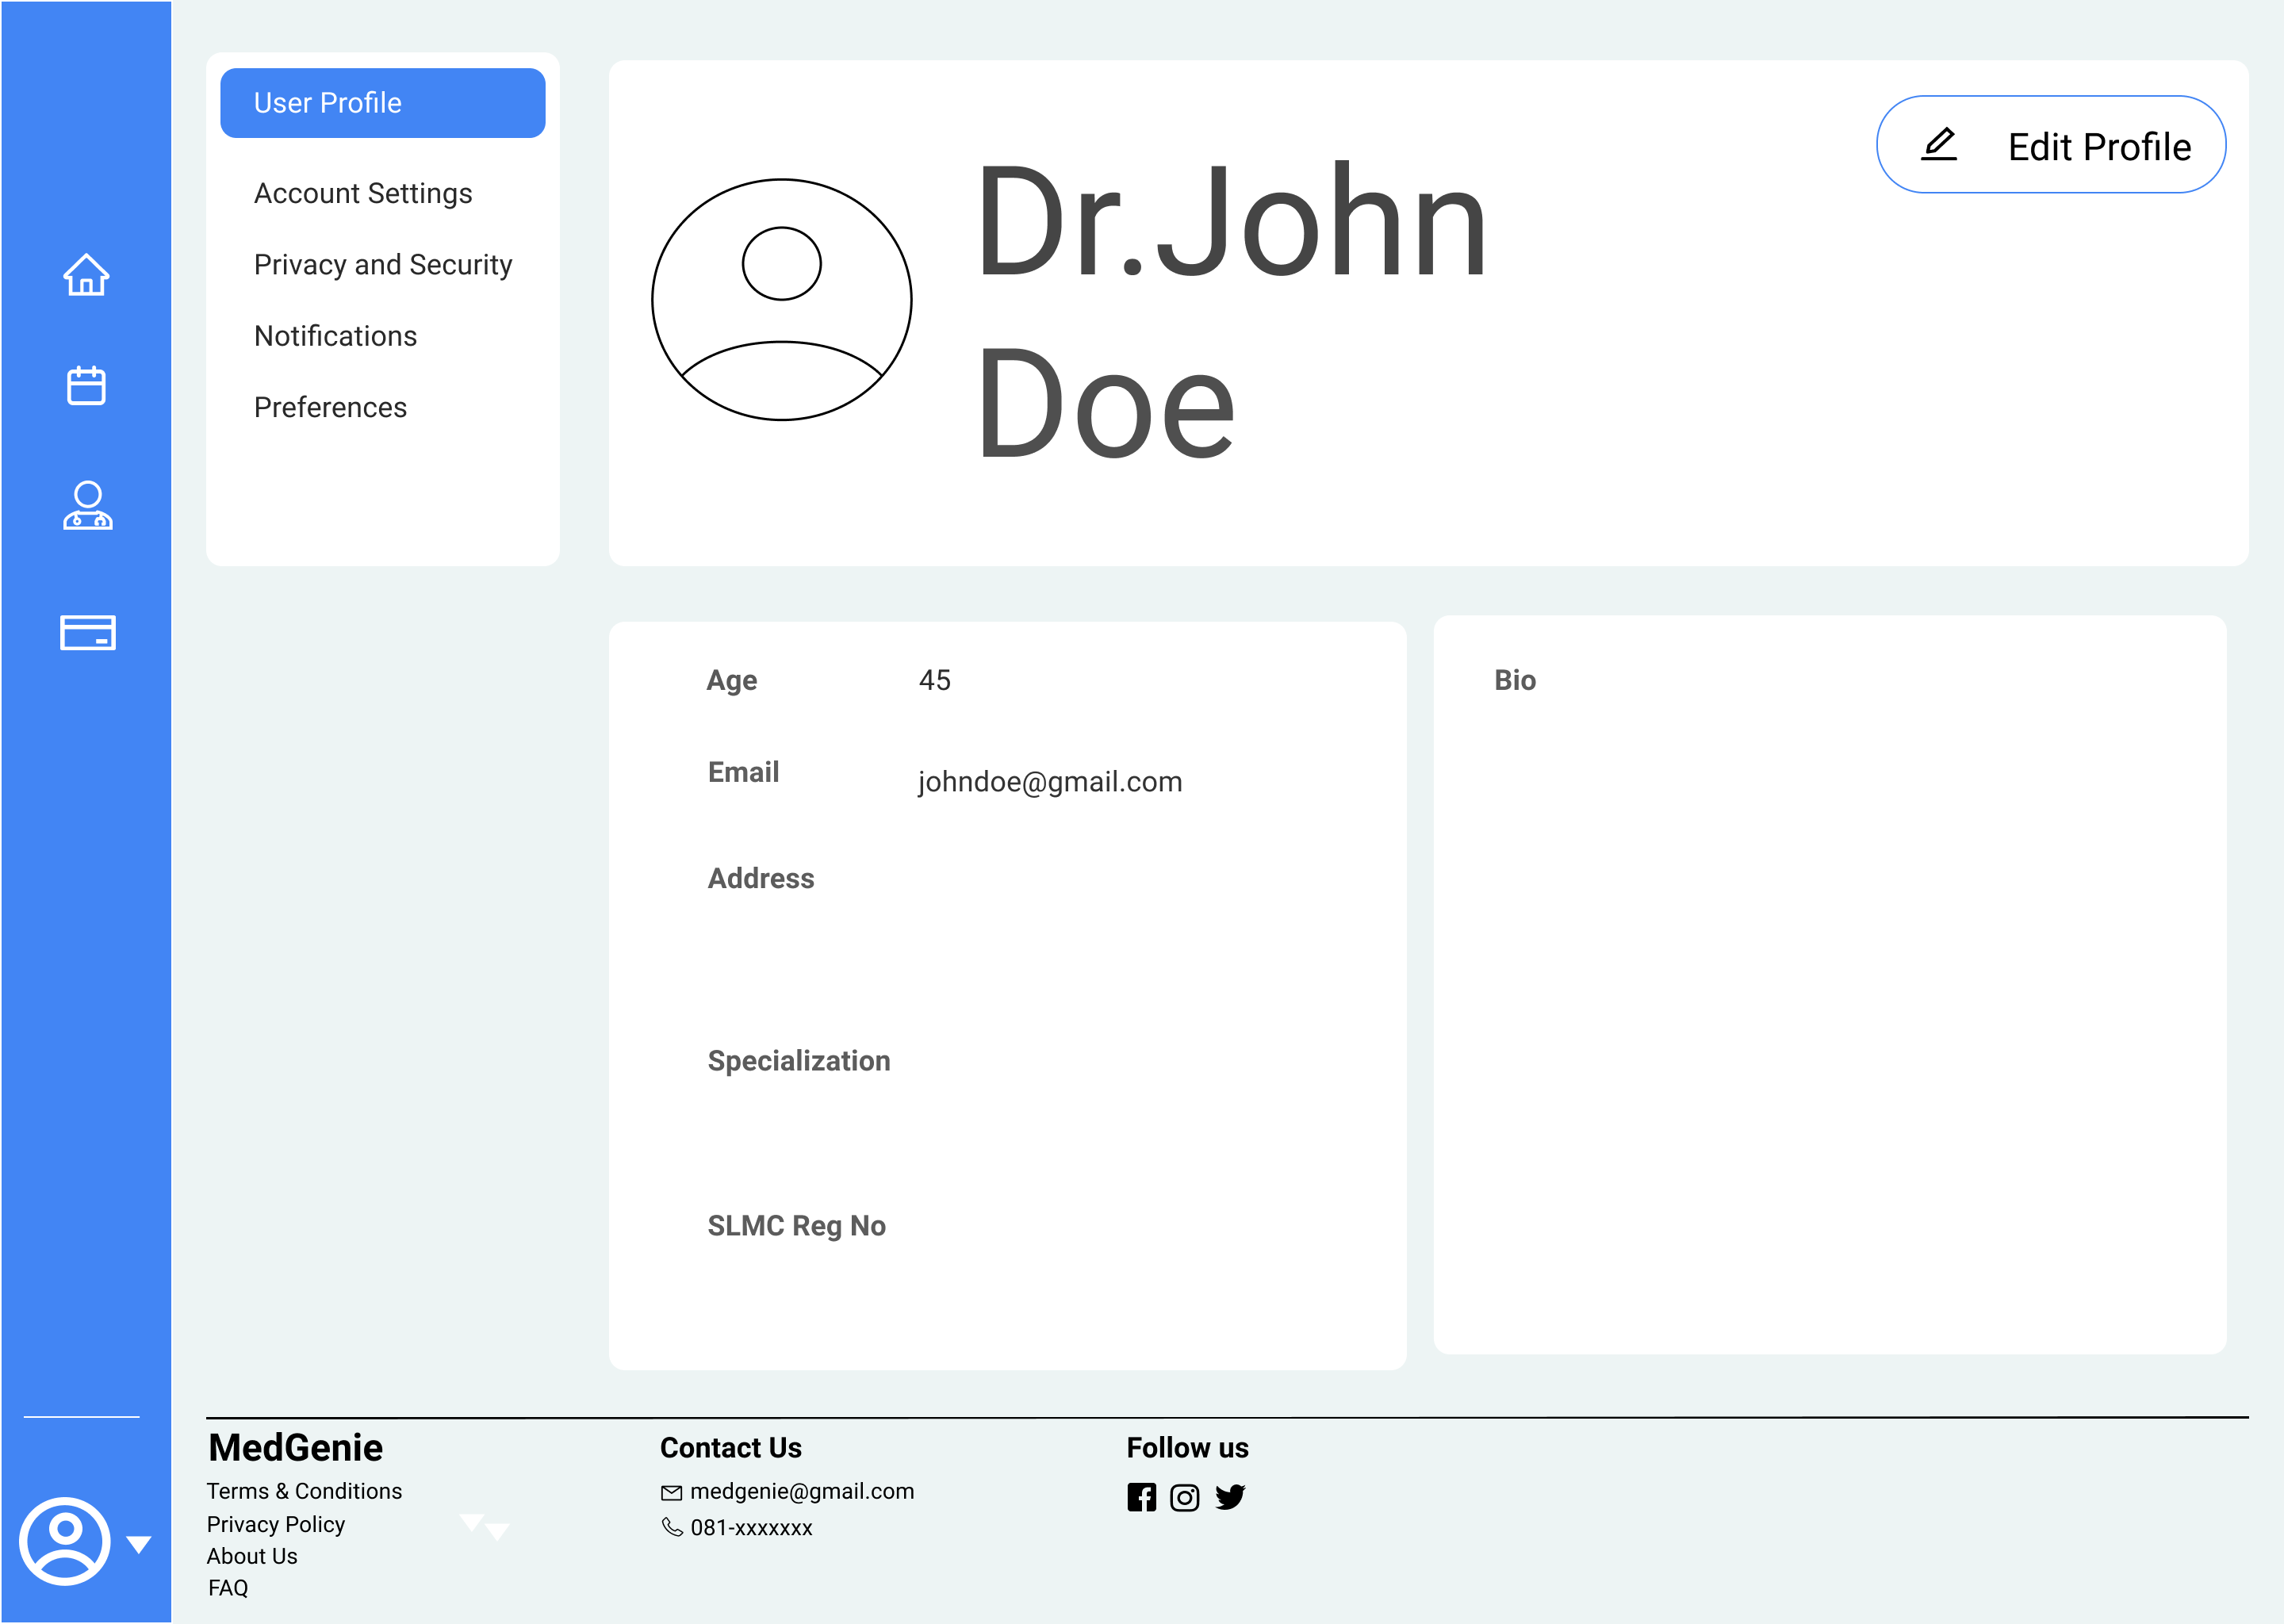This screenshot has height=1624, width=2284.
Task: Open the doctor stethoscope sidebar icon
Action: click(x=87, y=506)
